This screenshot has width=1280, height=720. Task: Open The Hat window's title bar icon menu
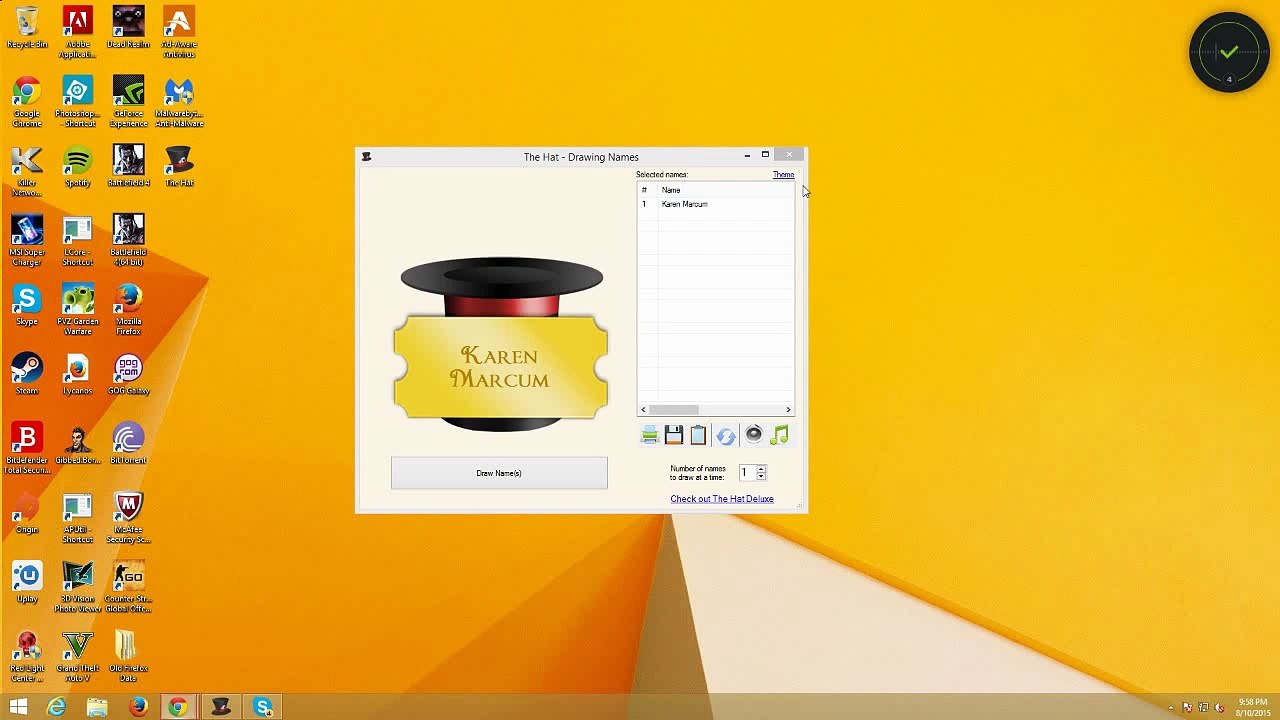tap(366, 157)
